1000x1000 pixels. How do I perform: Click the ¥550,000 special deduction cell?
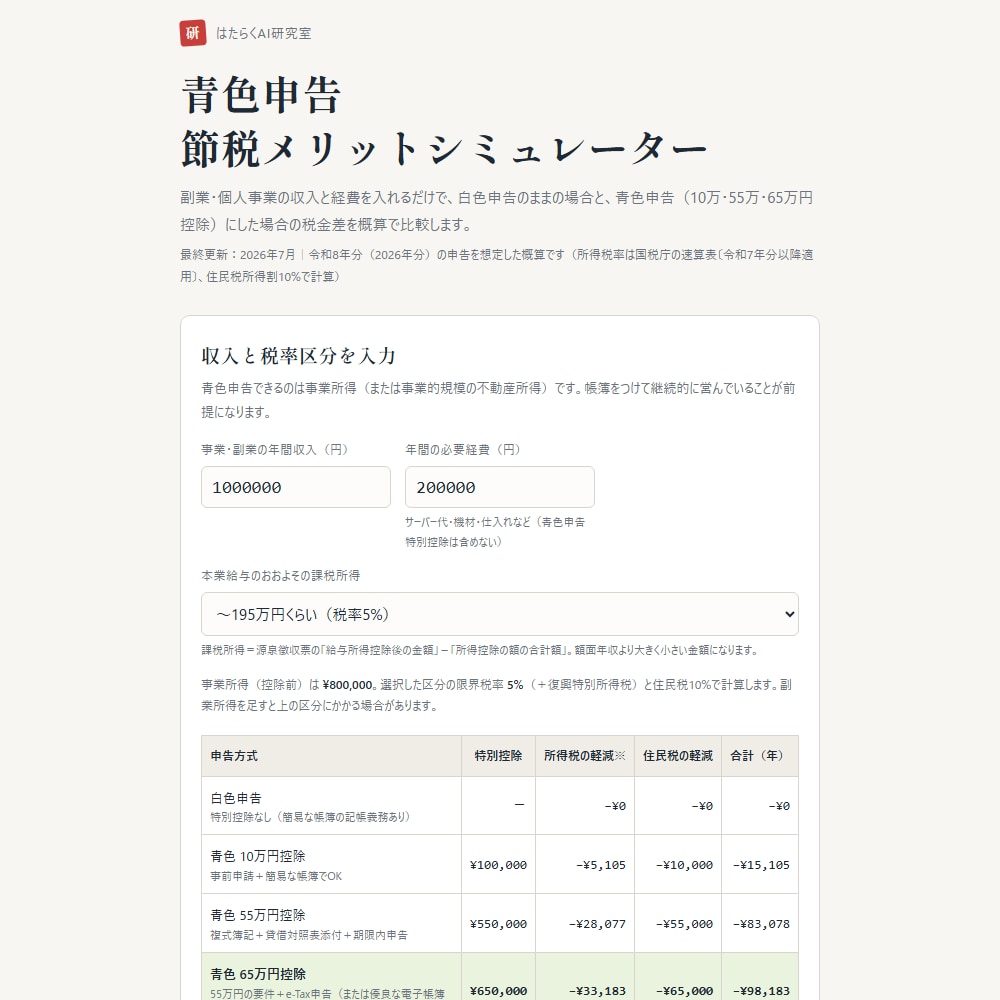[498, 924]
